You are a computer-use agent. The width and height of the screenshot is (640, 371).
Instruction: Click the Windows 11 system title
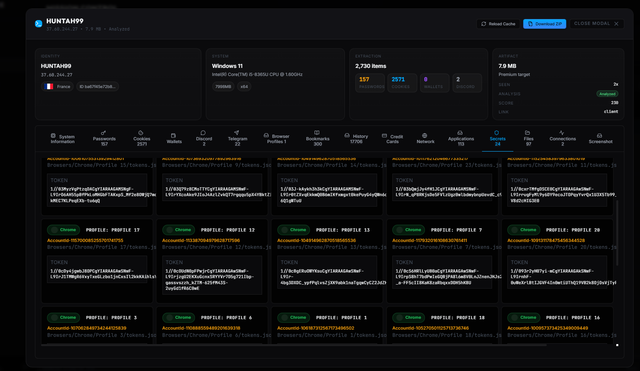pyautogui.click(x=227, y=66)
